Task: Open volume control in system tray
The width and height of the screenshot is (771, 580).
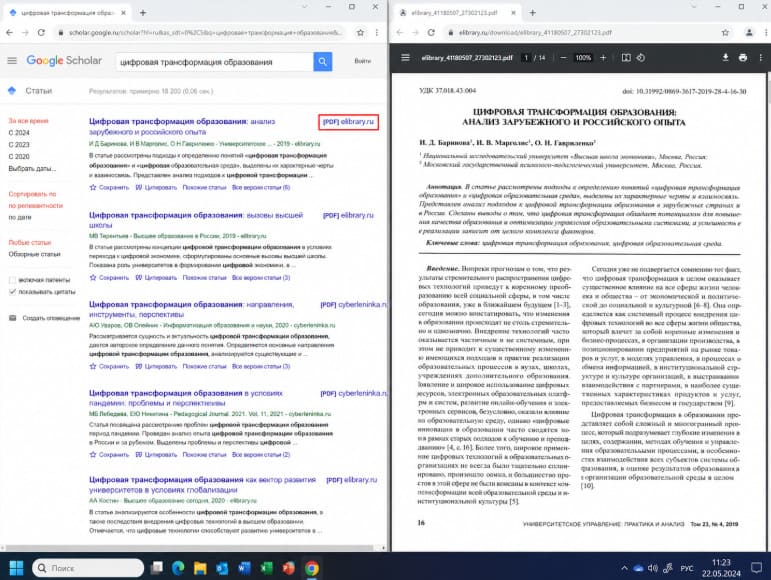Action: pyautogui.click(x=652, y=568)
